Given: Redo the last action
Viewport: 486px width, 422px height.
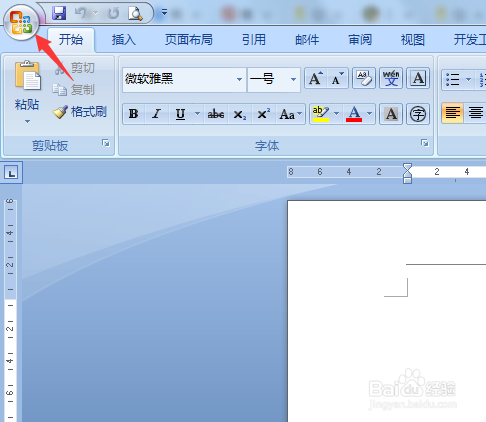Looking at the screenshot, I should tap(114, 13).
